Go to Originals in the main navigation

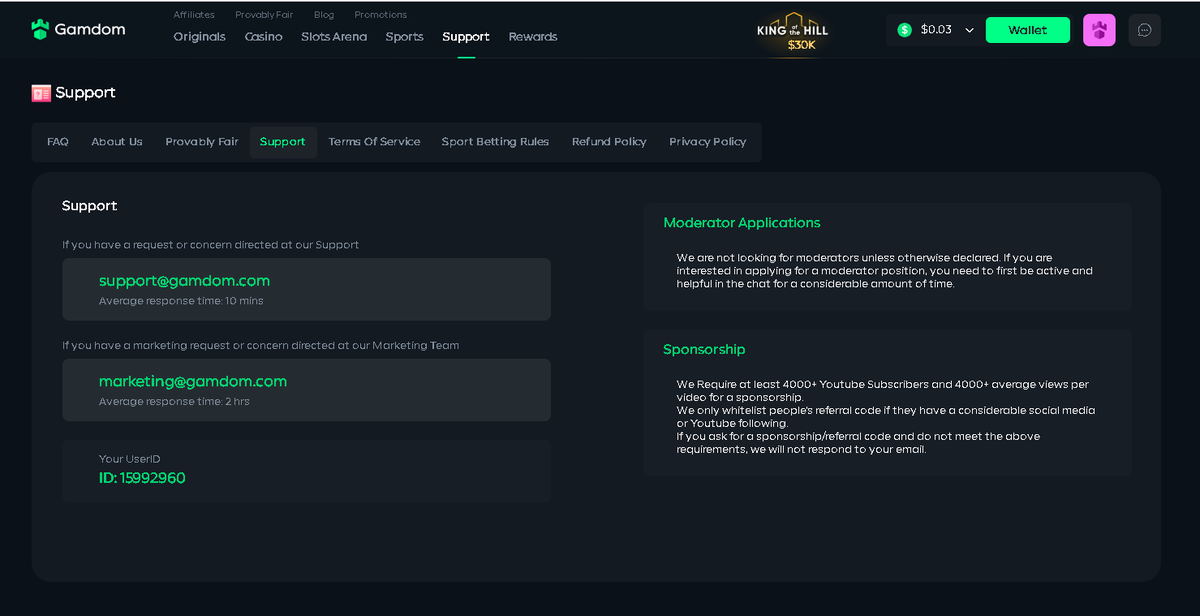(x=199, y=37)
